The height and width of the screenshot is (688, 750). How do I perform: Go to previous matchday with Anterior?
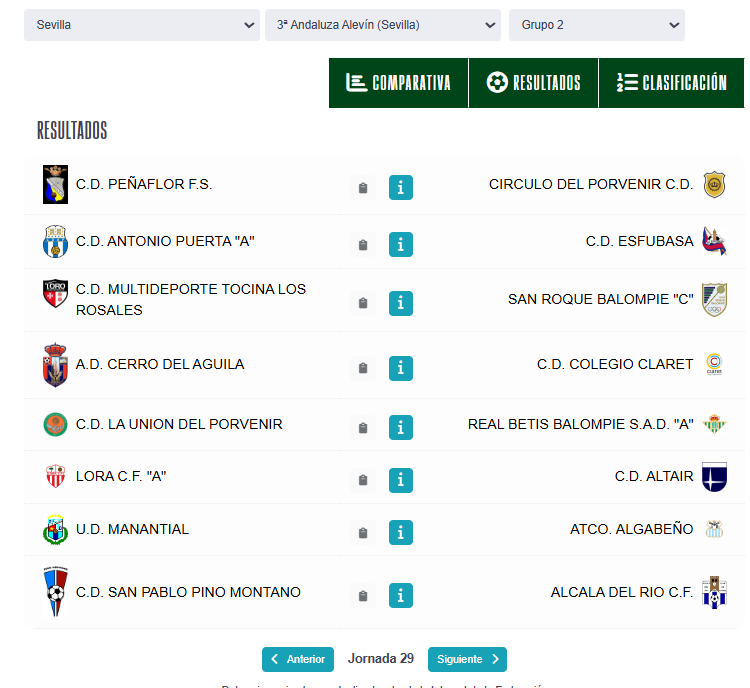(298, 659)
